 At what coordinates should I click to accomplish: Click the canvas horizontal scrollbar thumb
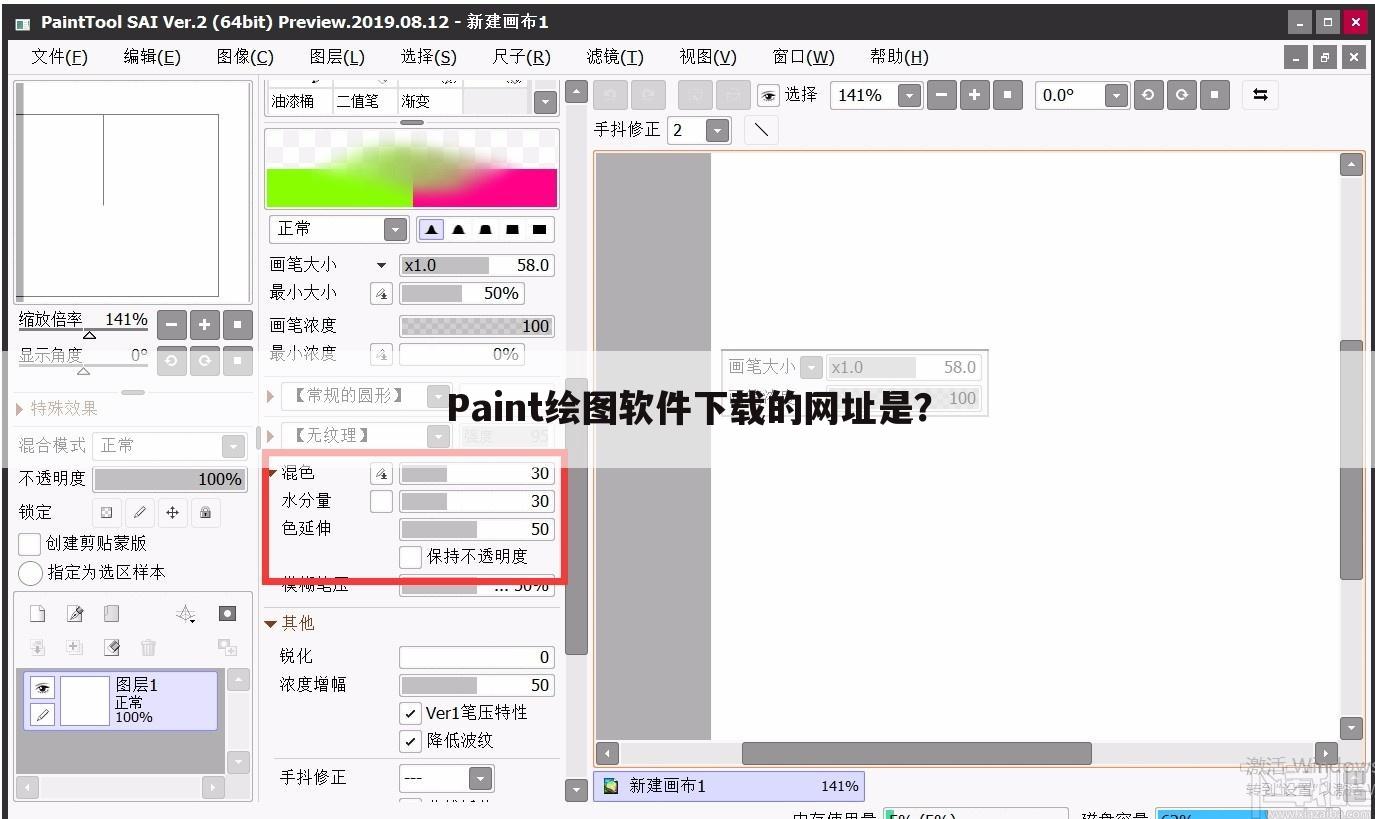pyautogui.click(x=916, y=753)
